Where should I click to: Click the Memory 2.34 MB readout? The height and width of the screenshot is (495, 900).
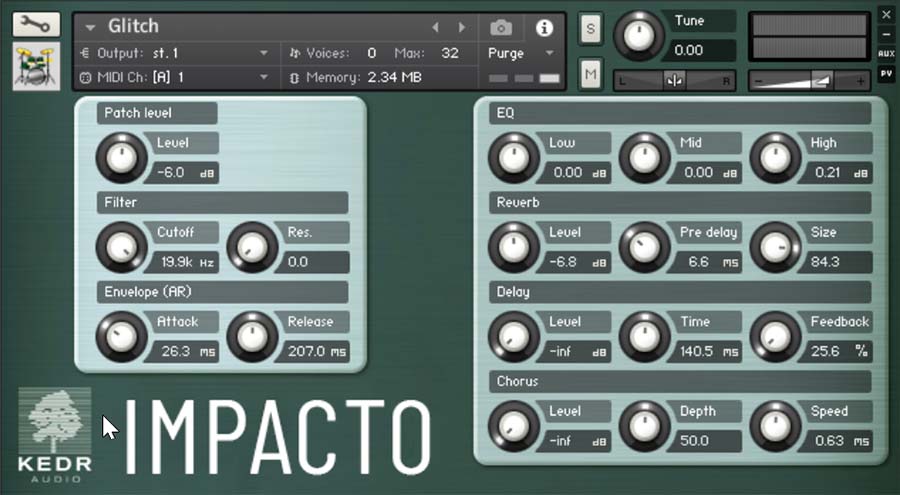(x=394, y=78)
